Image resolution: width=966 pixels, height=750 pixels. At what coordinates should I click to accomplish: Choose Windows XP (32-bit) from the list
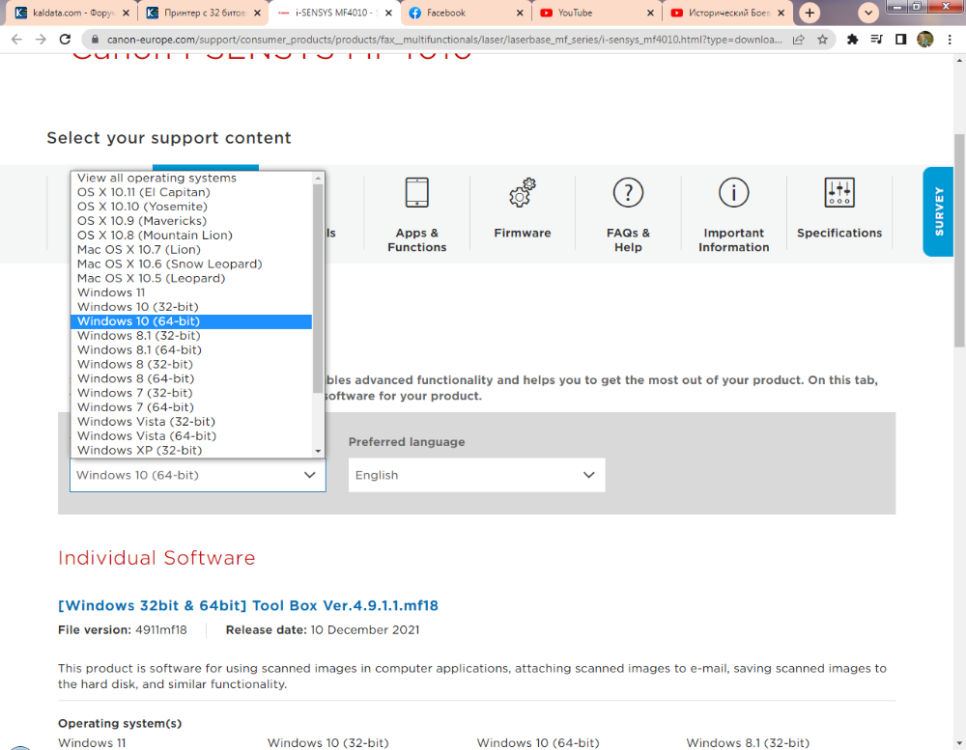[x=191, y=450]
